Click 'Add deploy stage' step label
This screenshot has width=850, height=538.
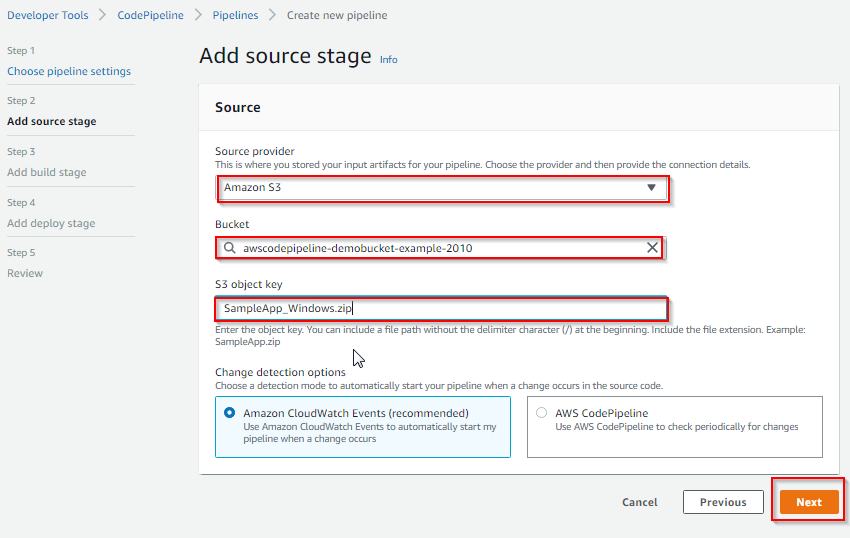(x=51, y=223)
